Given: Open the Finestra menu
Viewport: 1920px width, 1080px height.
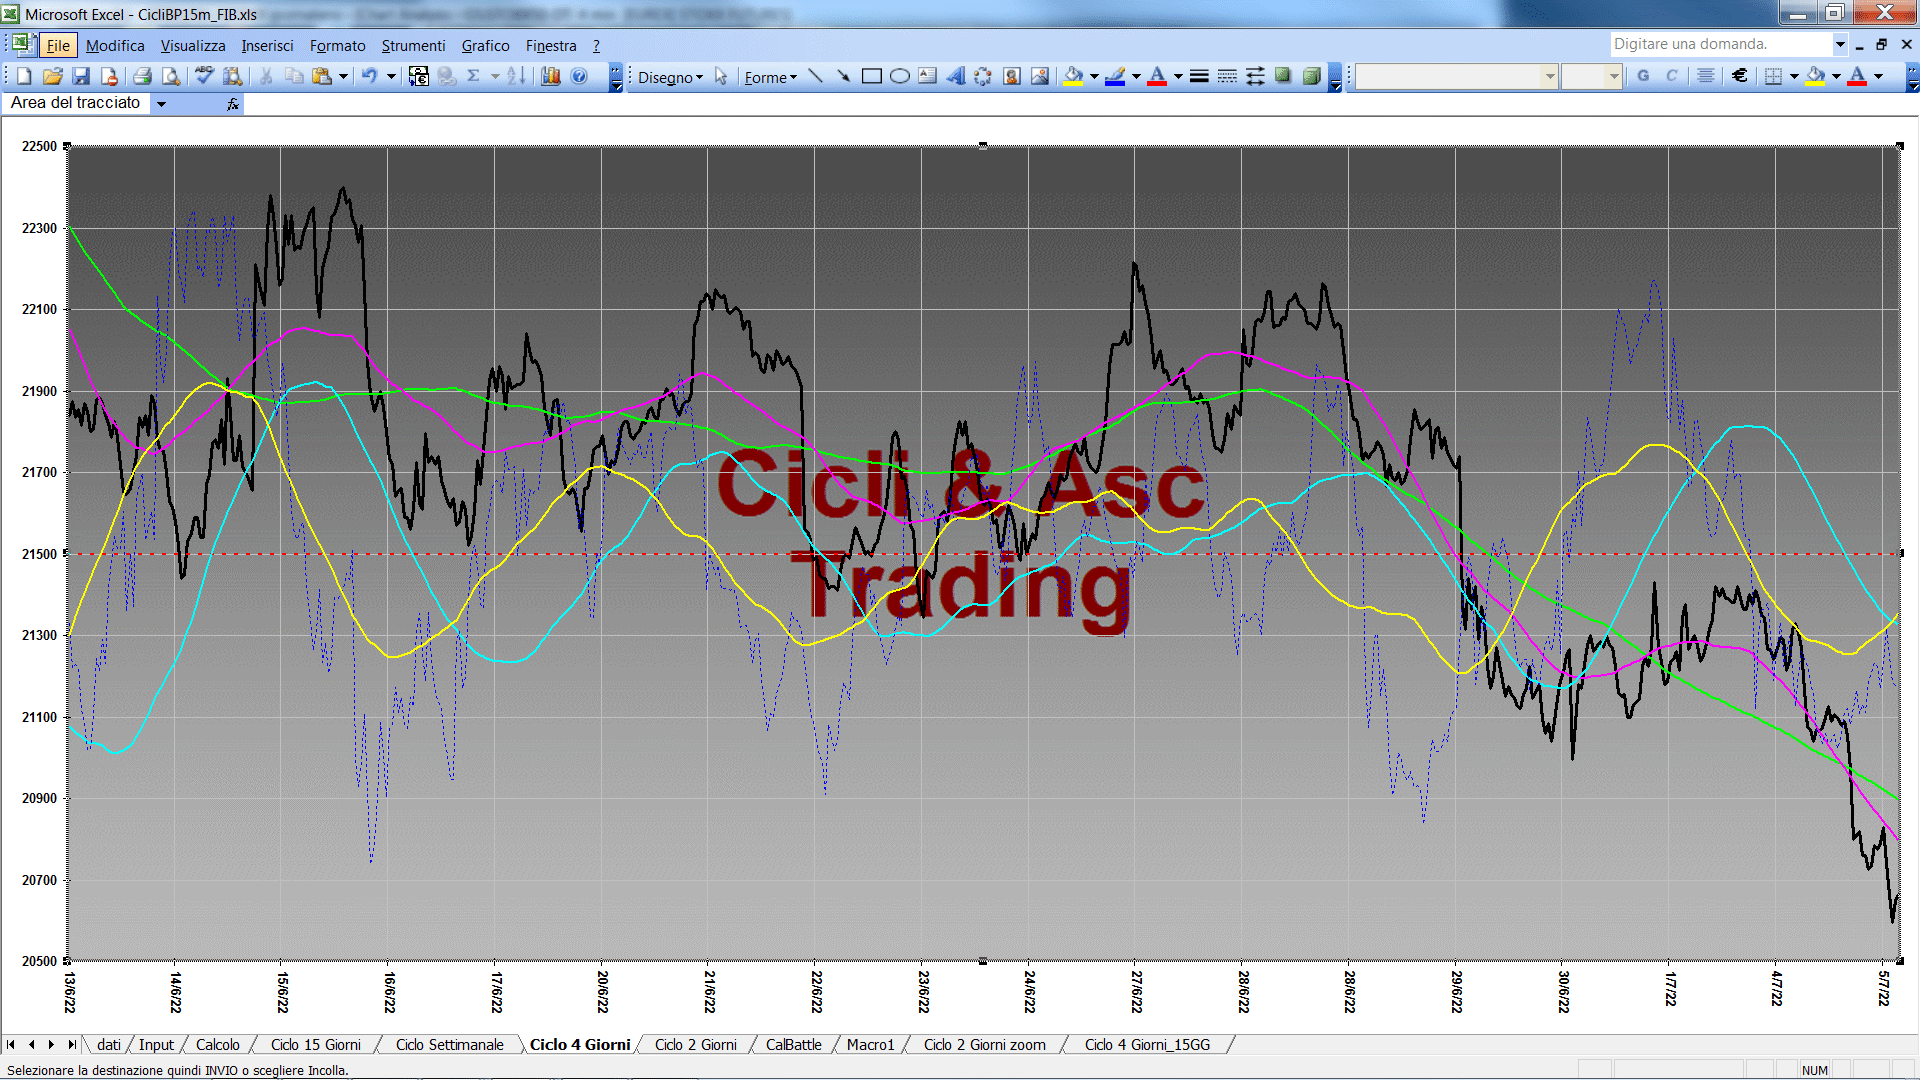Looking at the screenshot, I should [551, 45].
